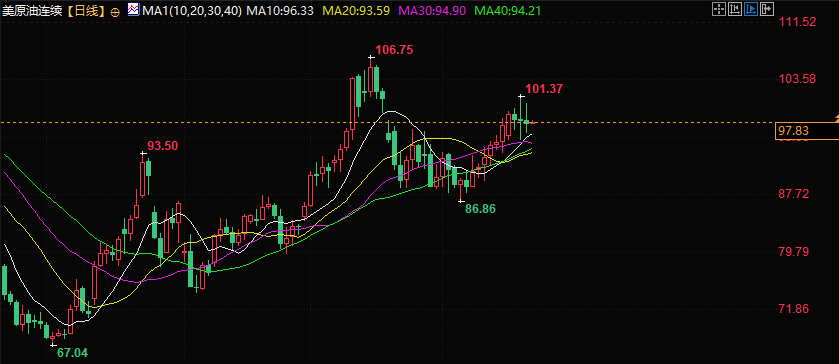The image size is (839, 364).
Task: Click the 103.58 price axis label
Action: [798, 79]
